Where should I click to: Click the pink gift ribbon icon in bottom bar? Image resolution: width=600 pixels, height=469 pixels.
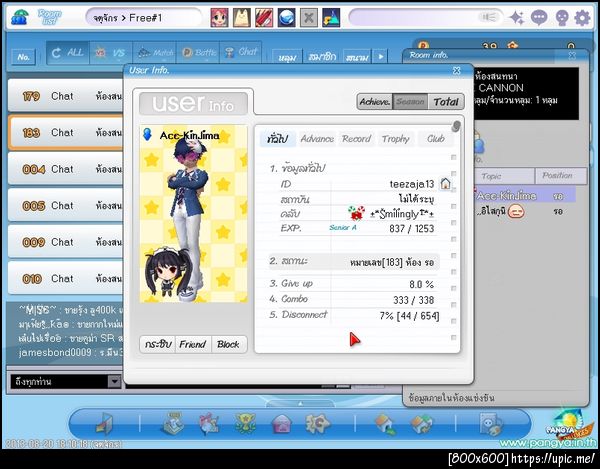[209, 423]
